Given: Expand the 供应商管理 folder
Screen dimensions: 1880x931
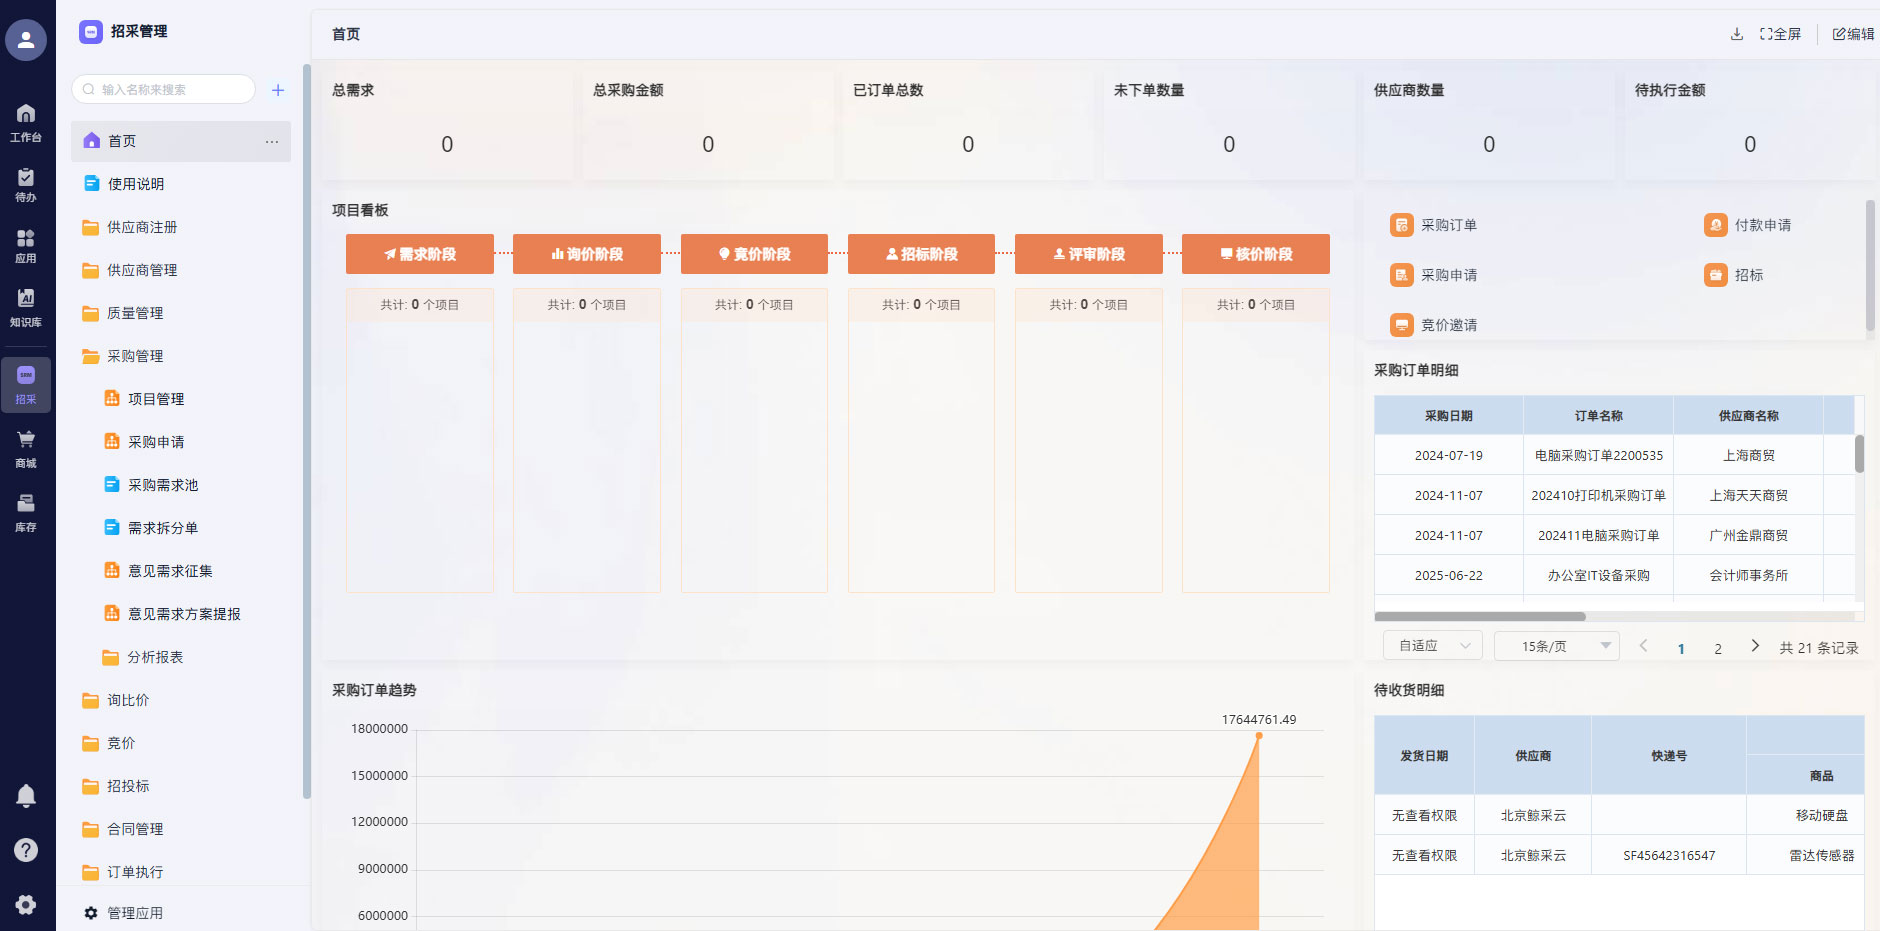Looking at the screenshot, I should [x=141, y=270].
